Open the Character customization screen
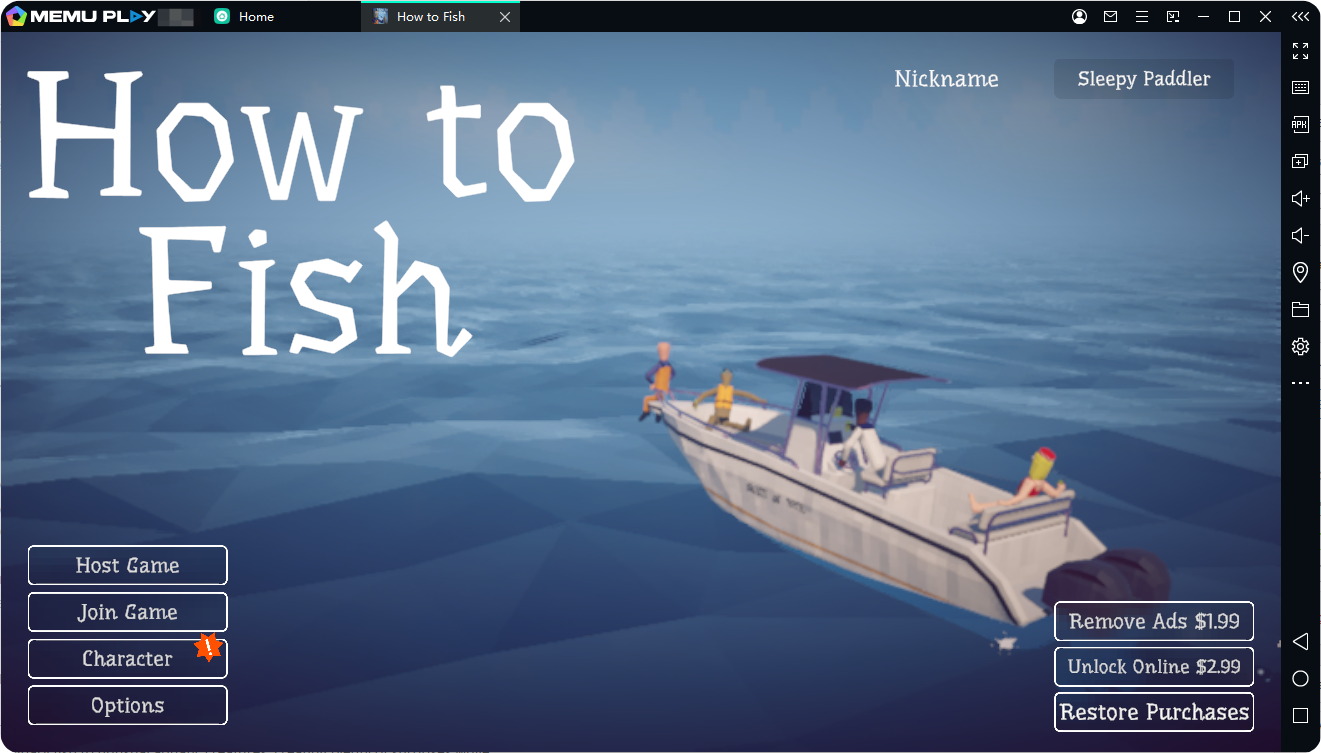 point(127,659)
